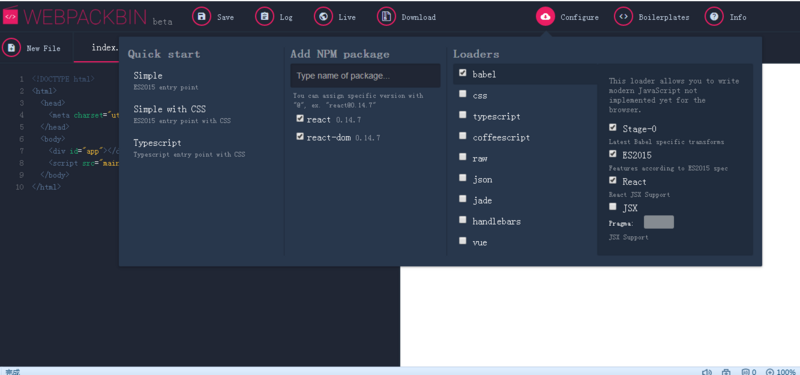Click the jade label in Loaders

[x=482, y=201]
